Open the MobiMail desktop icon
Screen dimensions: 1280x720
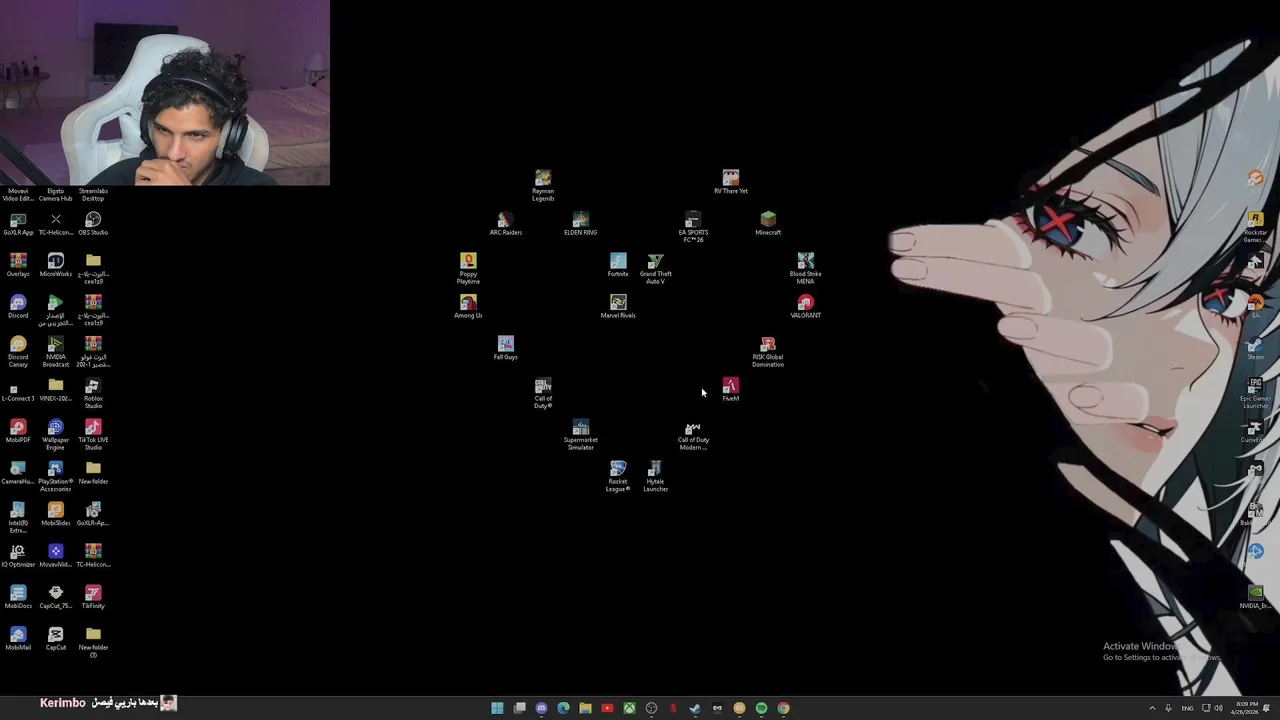18,639
